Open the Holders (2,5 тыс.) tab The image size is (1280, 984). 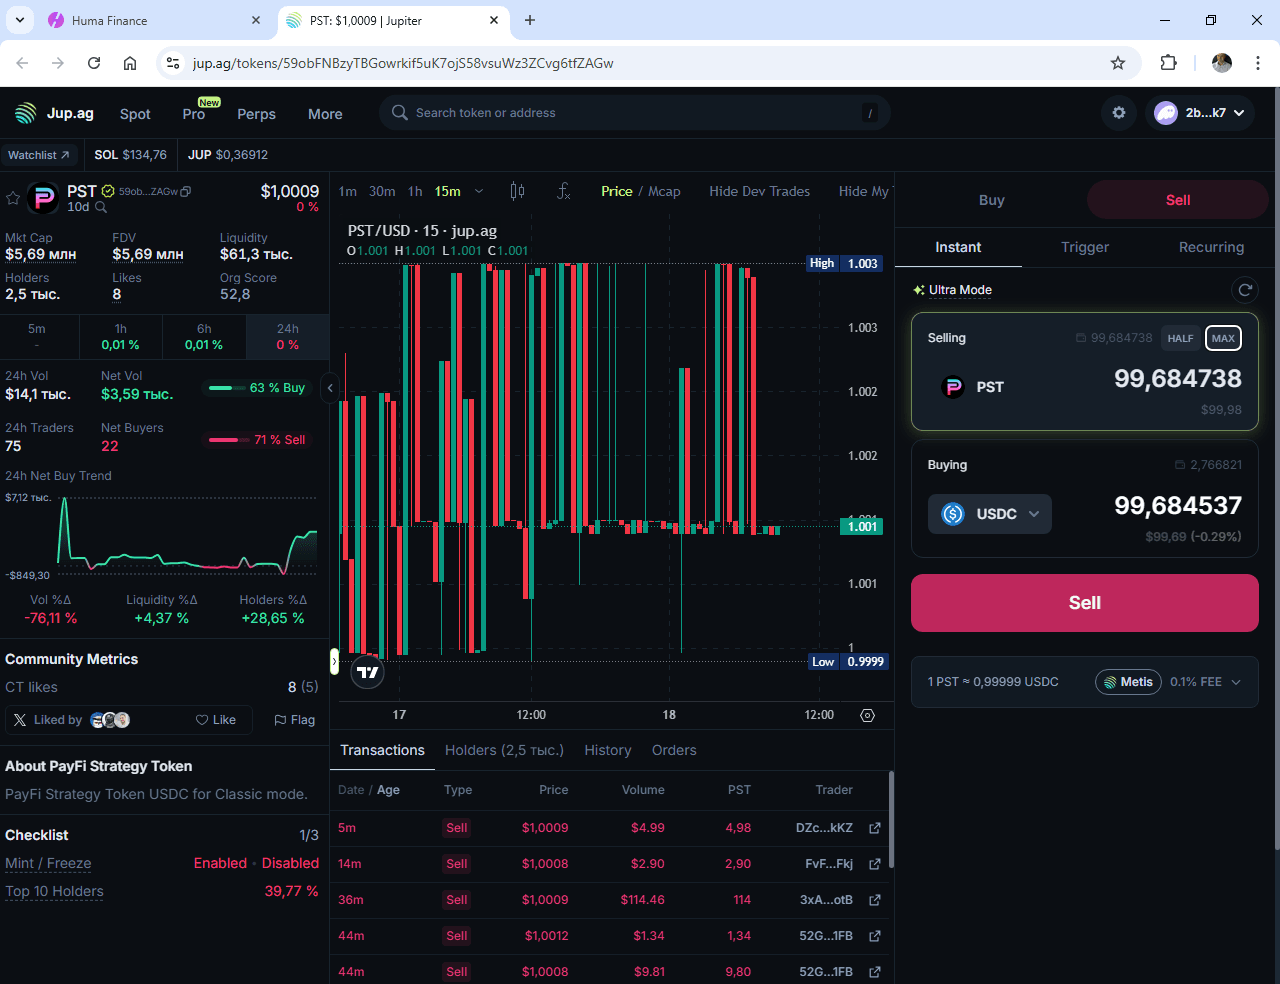(504, 750)
